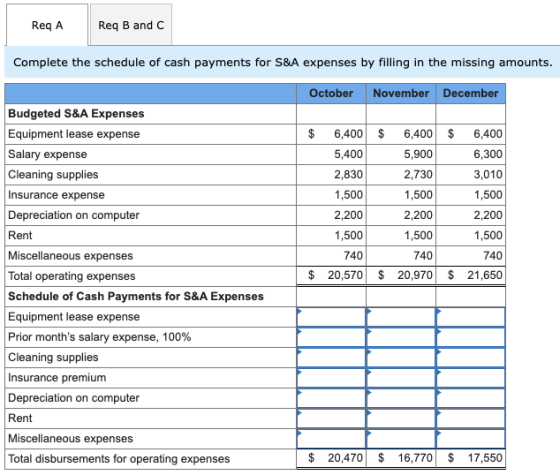Click Schedule of Cash Payments heading
The height and width of the screenshot is (475, 560).
point(136,296)
